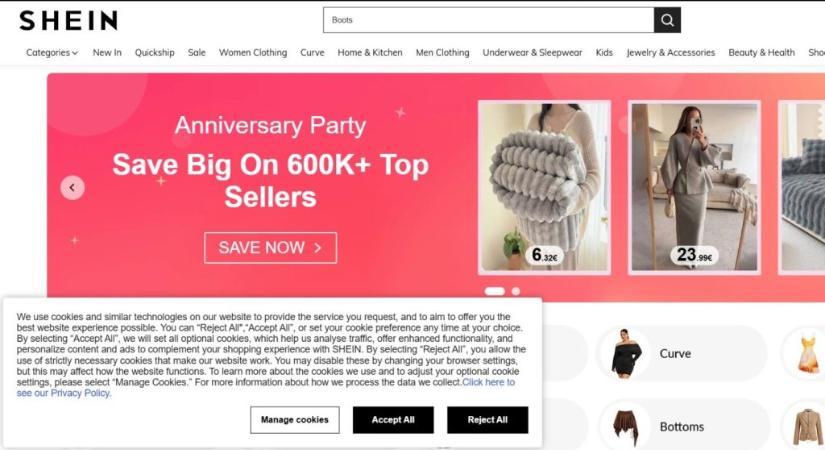Open the SHEIN logo homepage
Screen dimensions: 825x450
point(68,21)
